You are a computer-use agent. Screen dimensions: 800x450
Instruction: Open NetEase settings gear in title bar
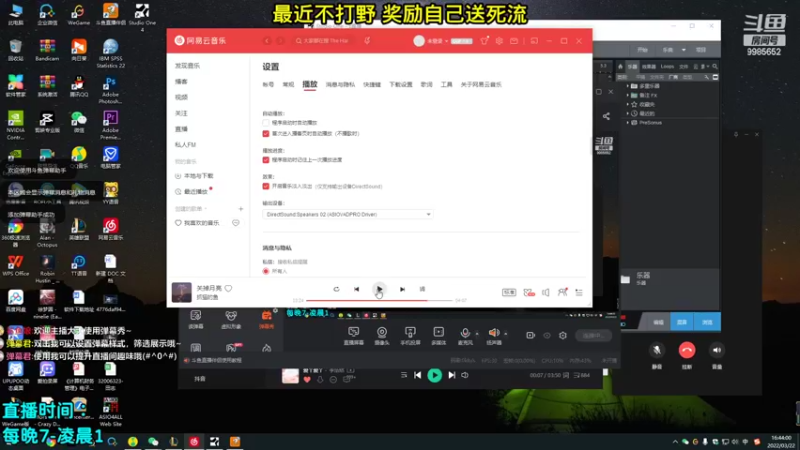[499, 41]
